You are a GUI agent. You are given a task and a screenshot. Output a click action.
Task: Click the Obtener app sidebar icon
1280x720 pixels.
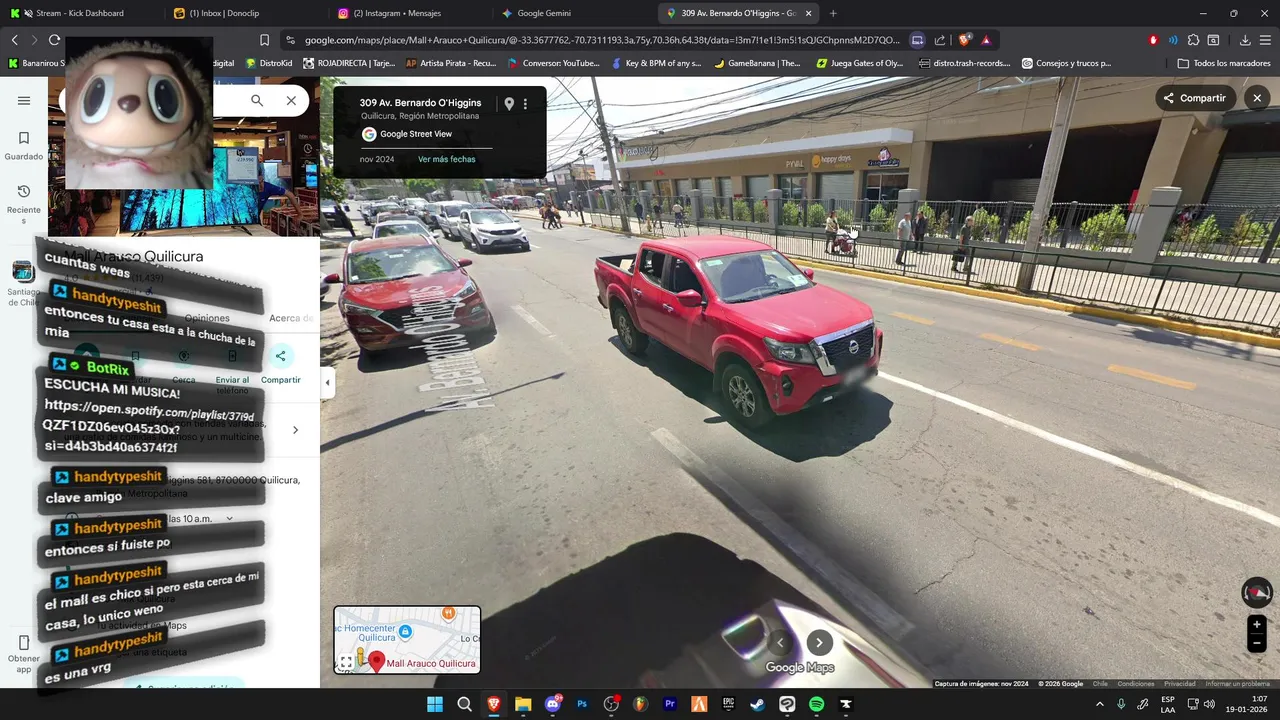point(24,652)
